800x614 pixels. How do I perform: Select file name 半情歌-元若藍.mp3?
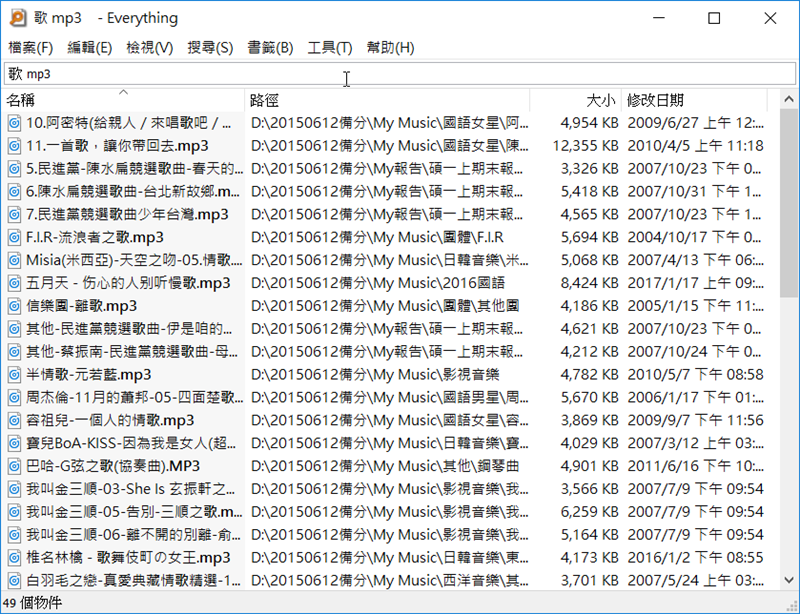[x=89, y=375]
